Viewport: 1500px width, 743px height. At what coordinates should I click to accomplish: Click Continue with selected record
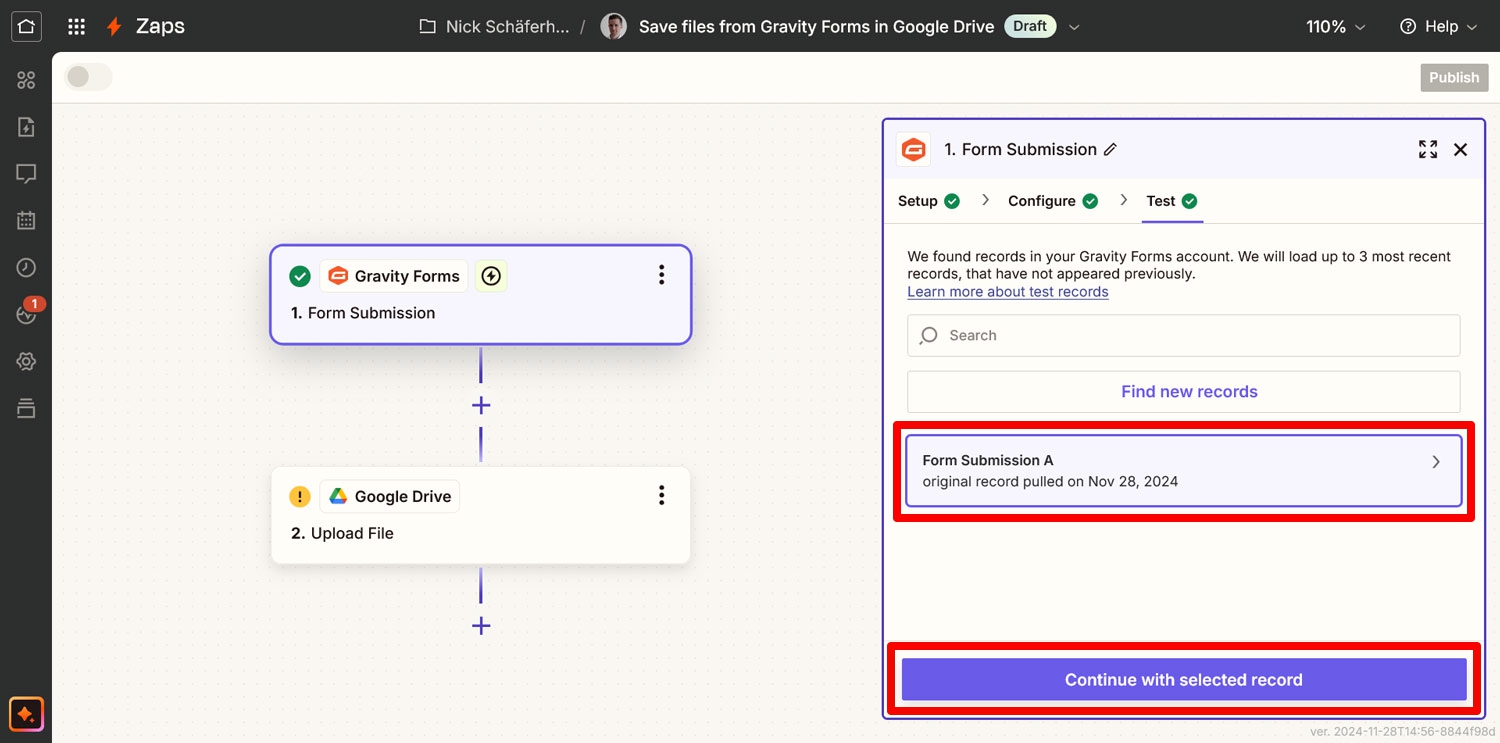[1184, 680]
